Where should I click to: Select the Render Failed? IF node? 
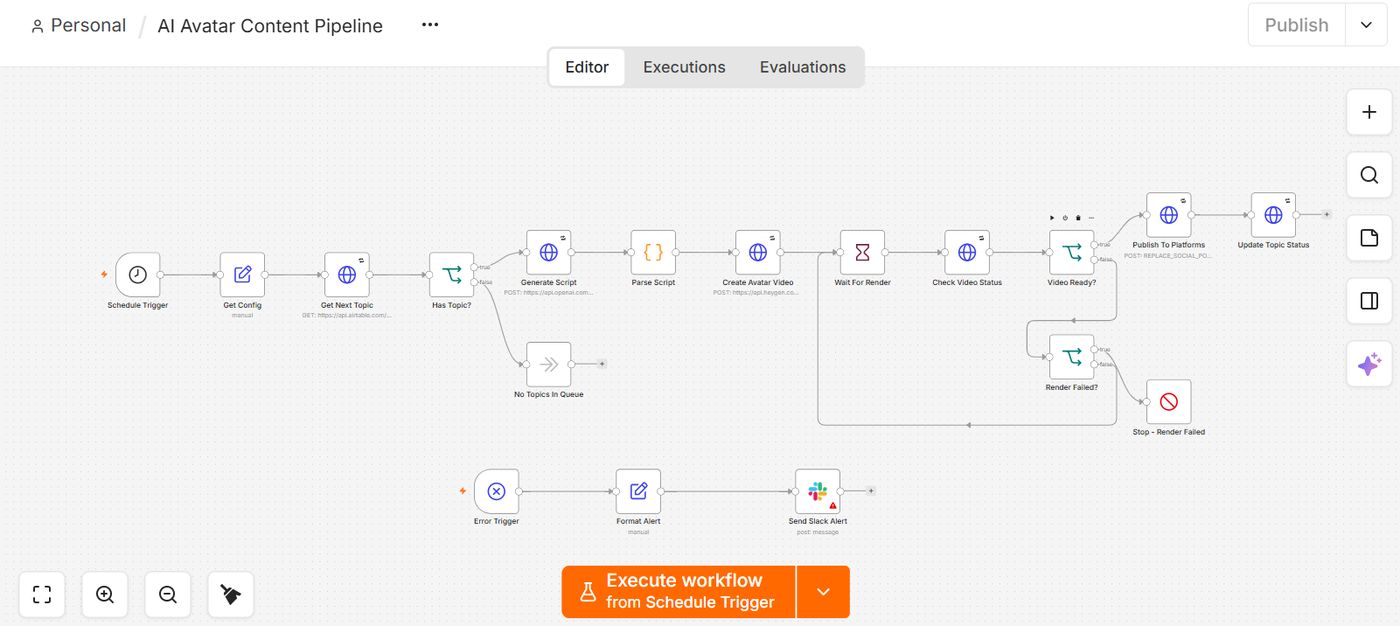click(x=1072, y=357)
